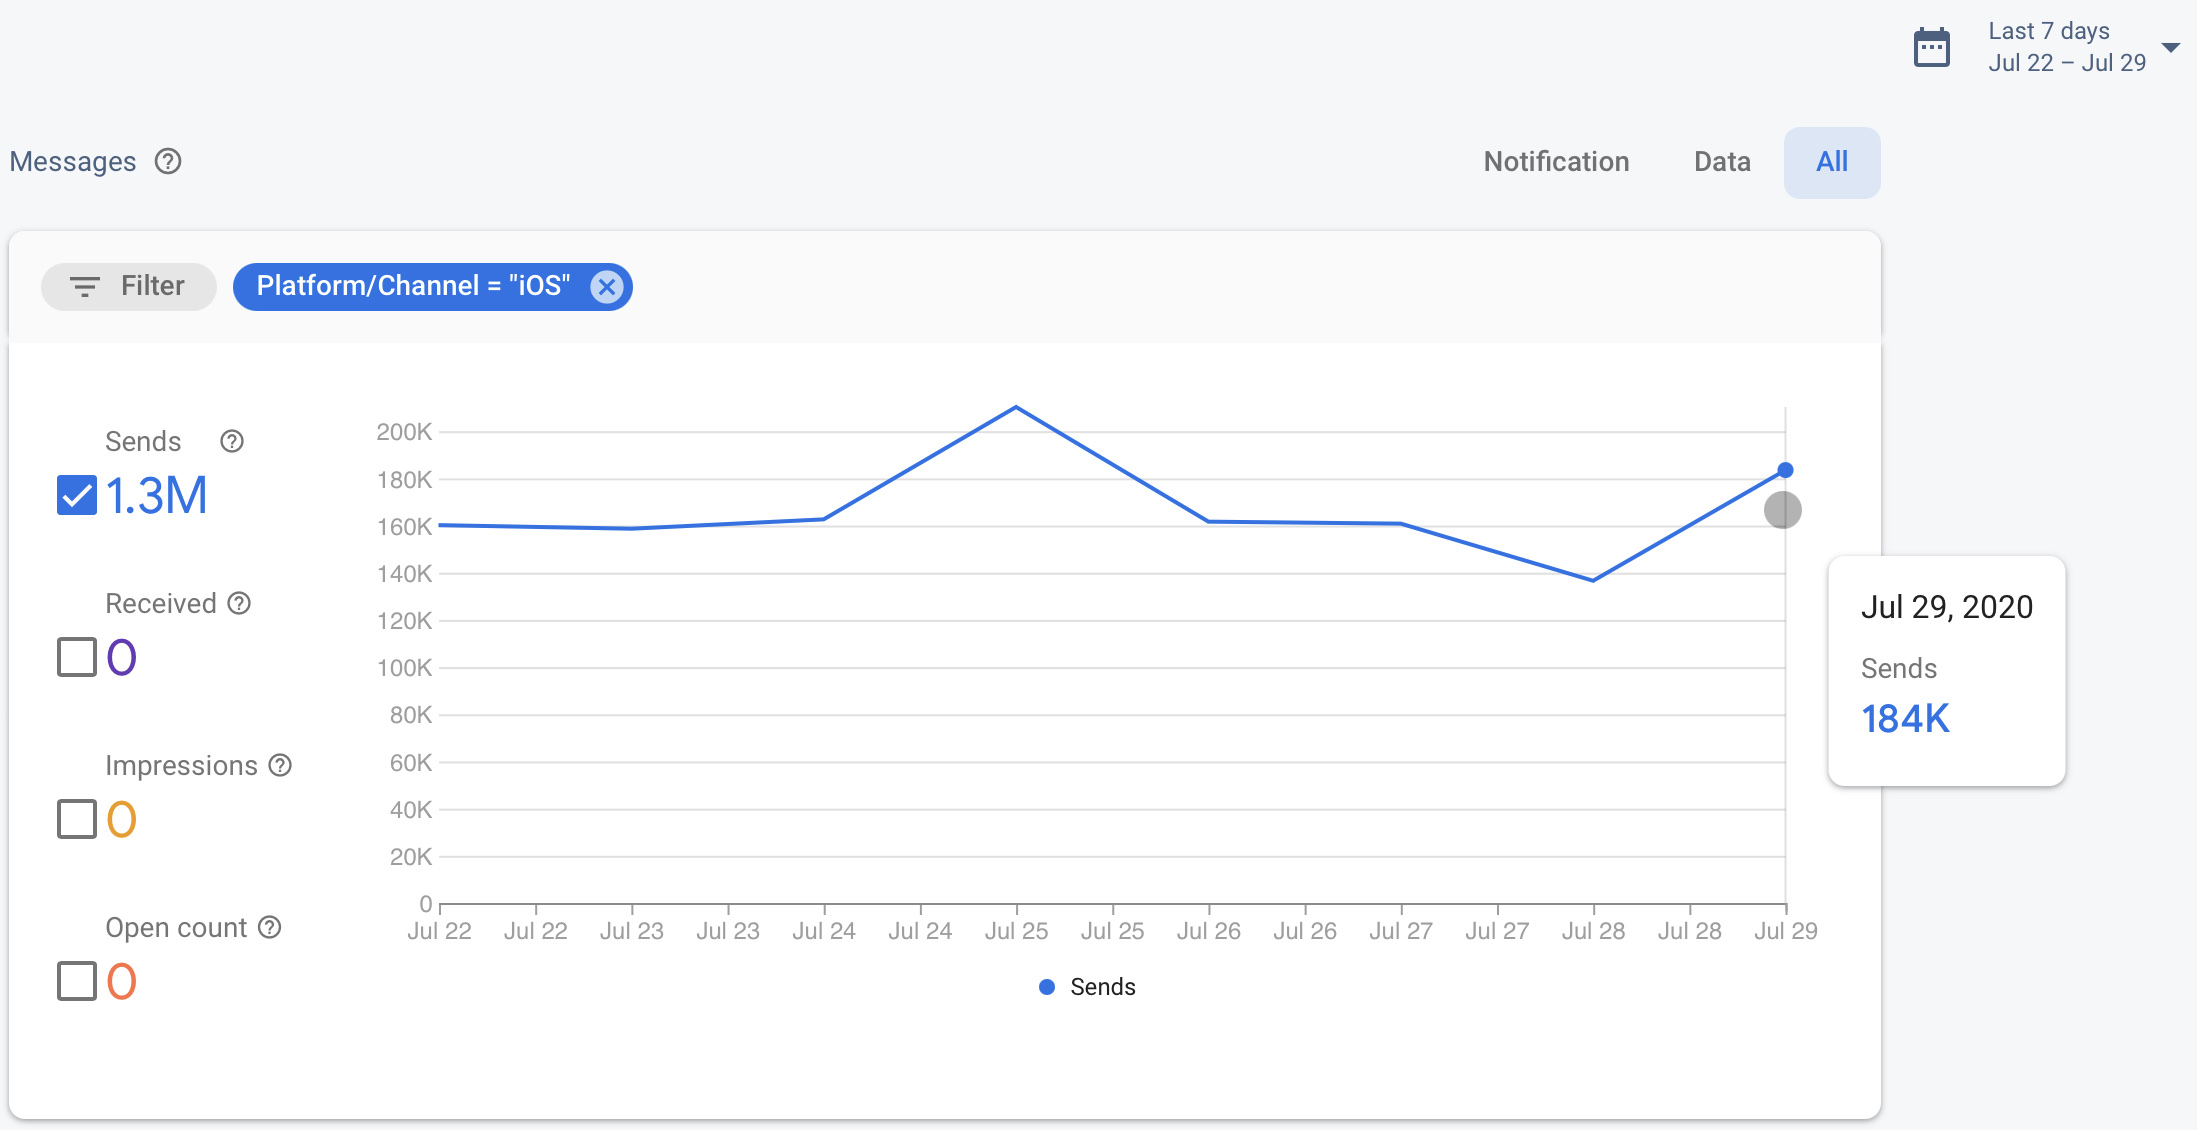The height and width of the screenshot is (1130, 2197).
Task: Enable the Impressions metric checkbox
Action: tap(77, 819)
